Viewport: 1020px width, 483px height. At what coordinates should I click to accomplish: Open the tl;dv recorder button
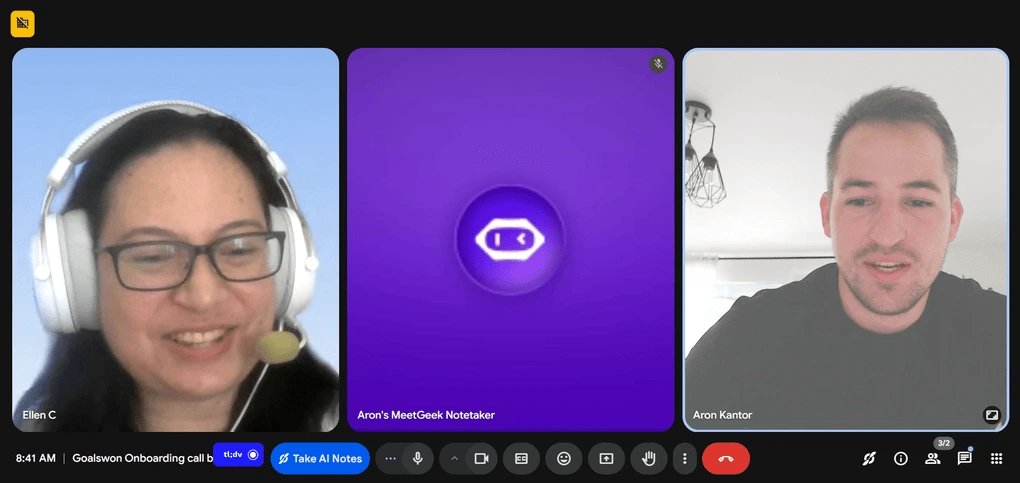[x=238, y=454]
